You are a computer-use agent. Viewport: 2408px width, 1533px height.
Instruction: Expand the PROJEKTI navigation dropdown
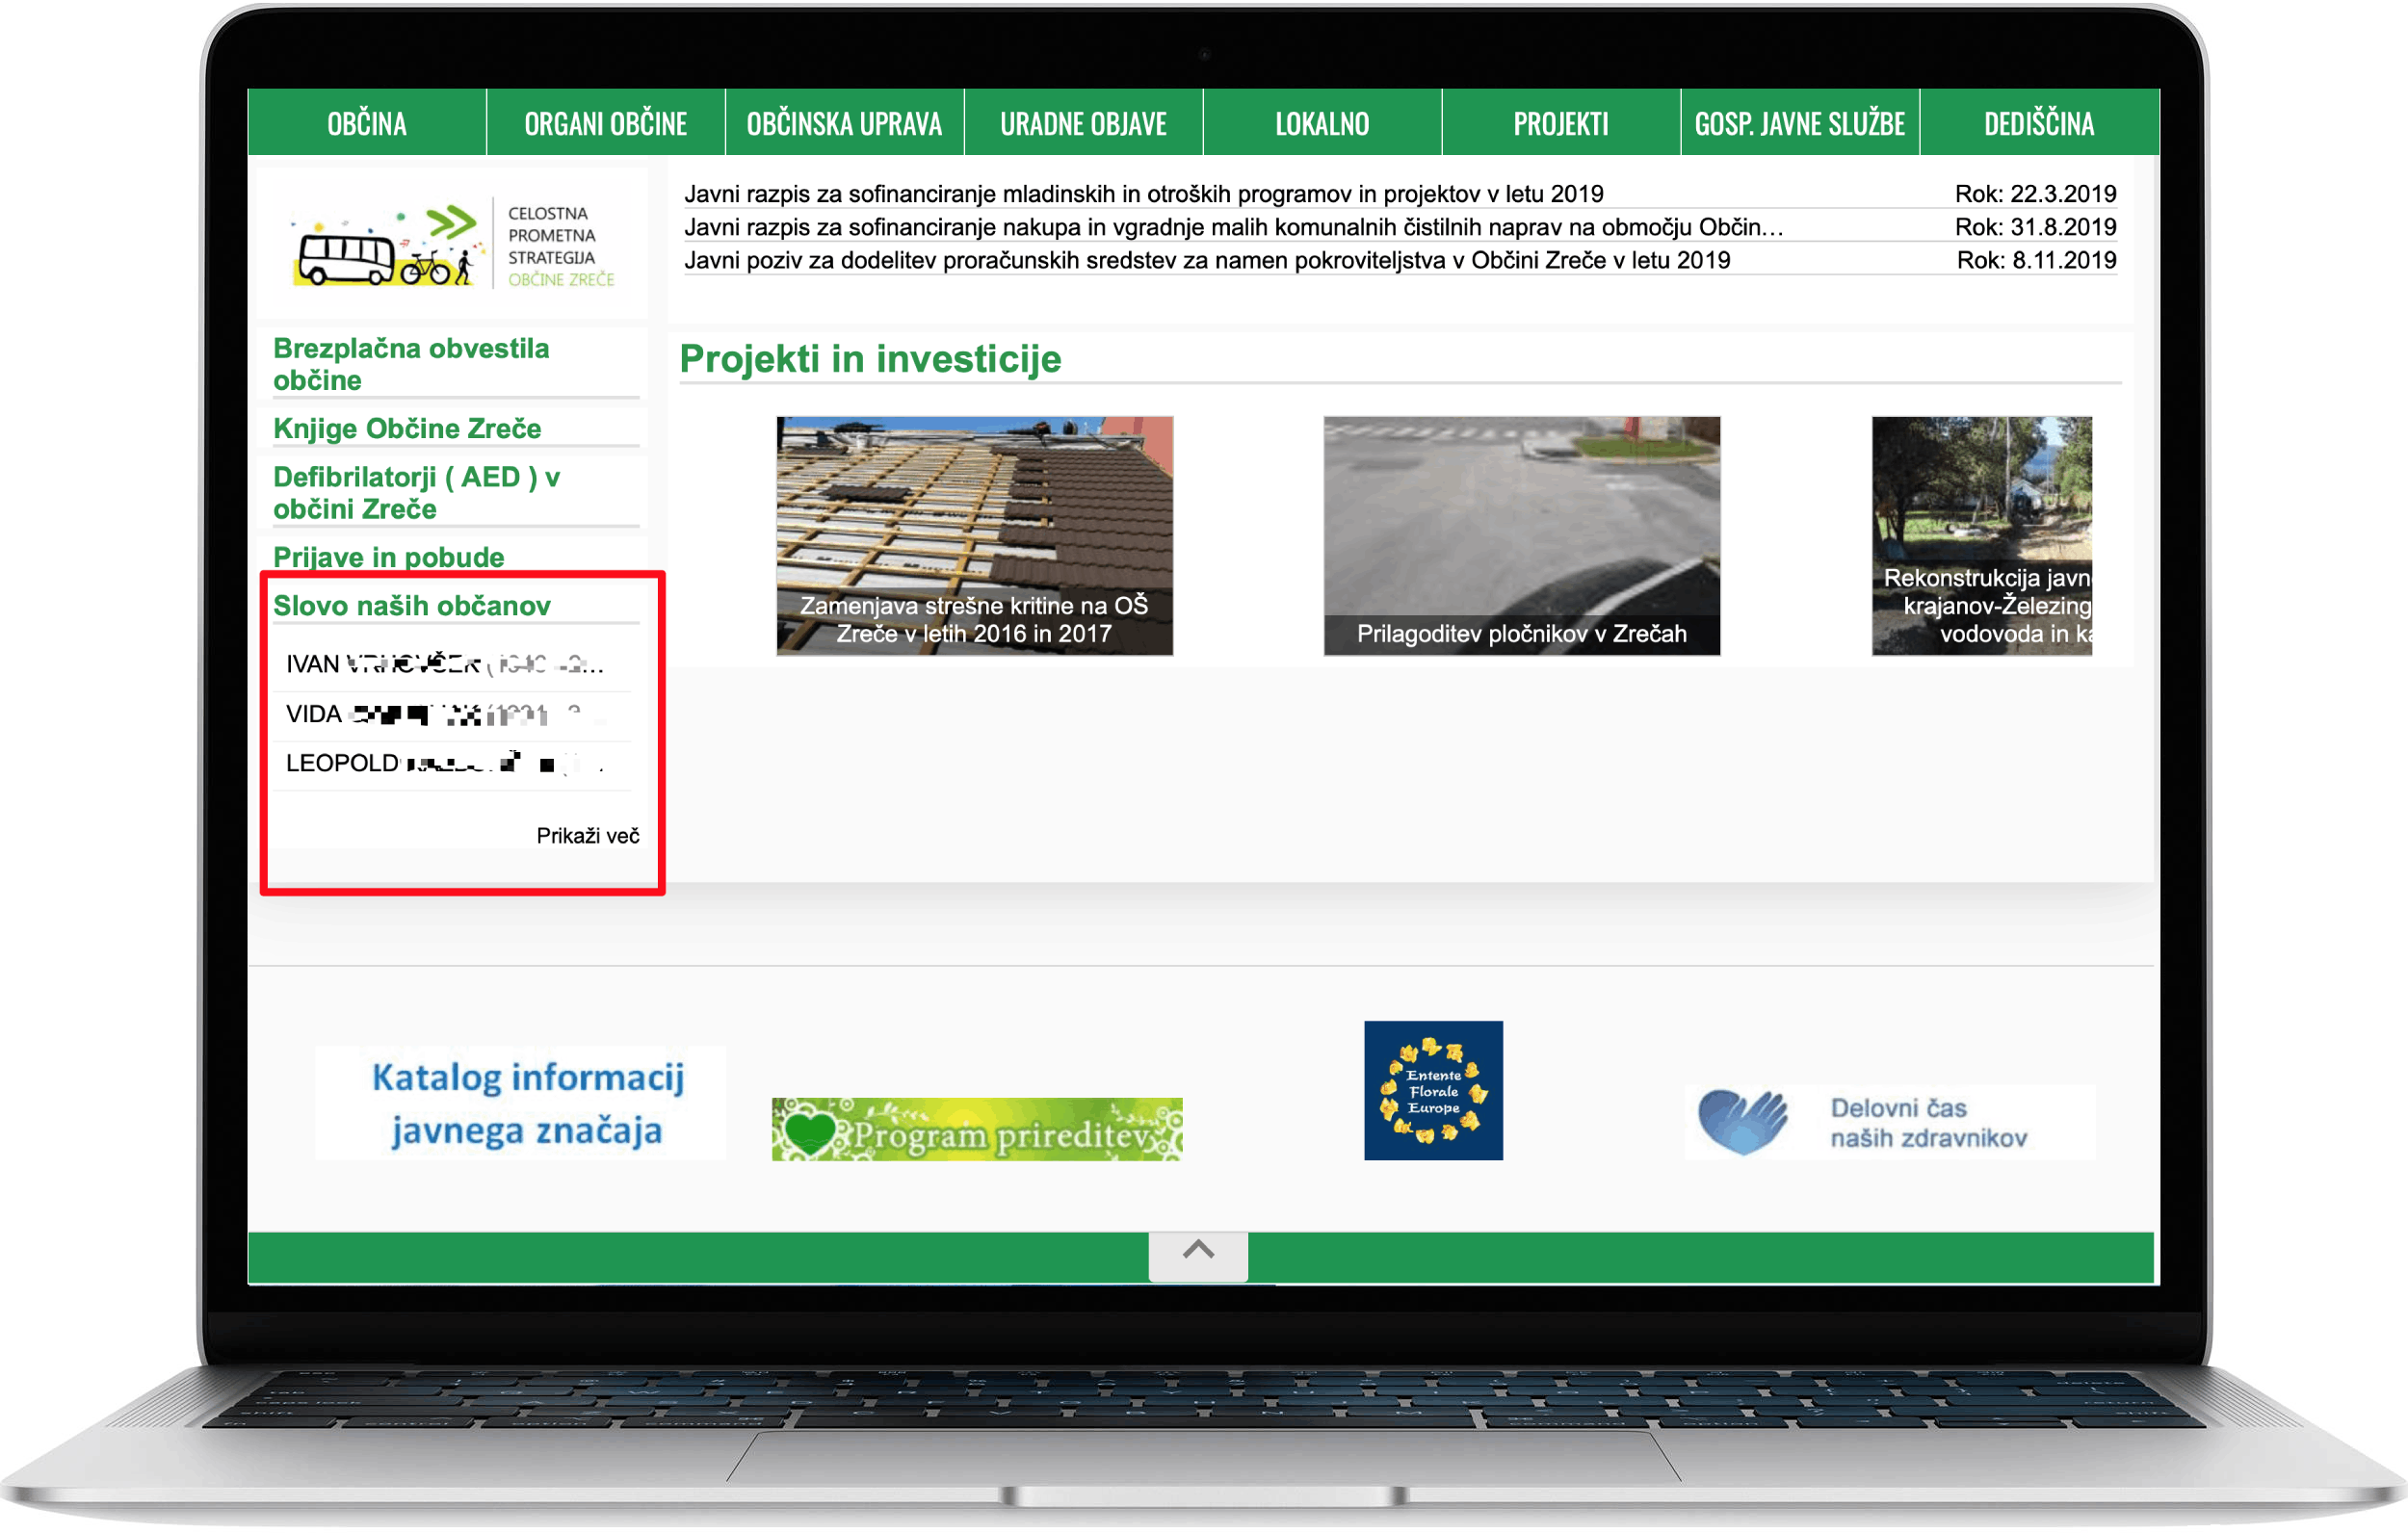pos(1560,123)
